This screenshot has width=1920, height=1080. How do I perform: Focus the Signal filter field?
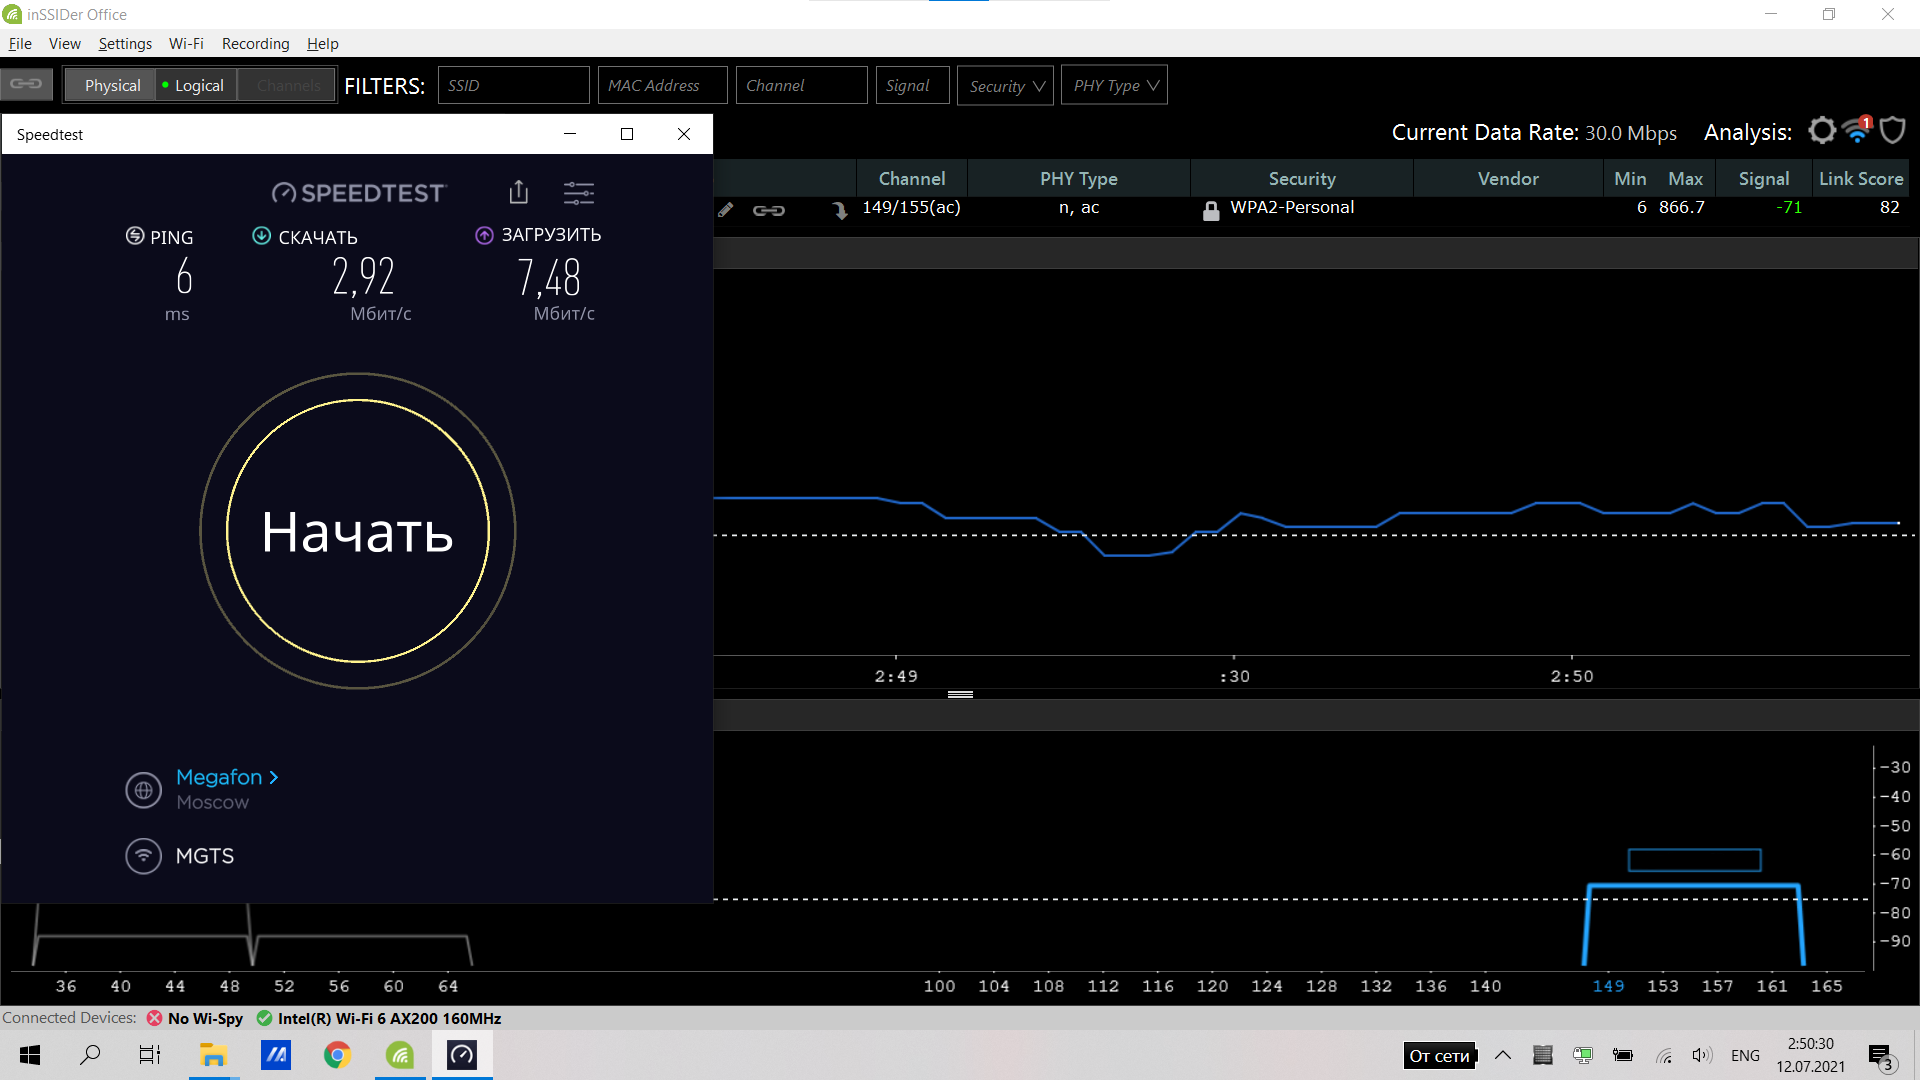point(912,85)
